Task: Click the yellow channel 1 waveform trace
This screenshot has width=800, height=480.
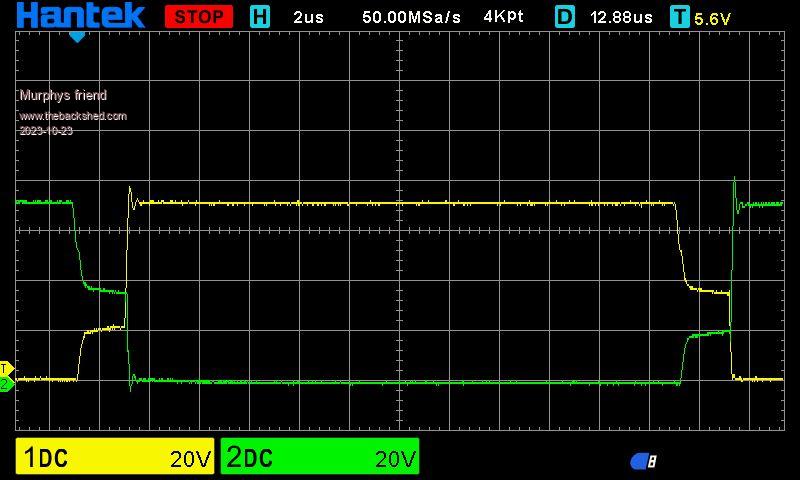Action: coord(400,203)
